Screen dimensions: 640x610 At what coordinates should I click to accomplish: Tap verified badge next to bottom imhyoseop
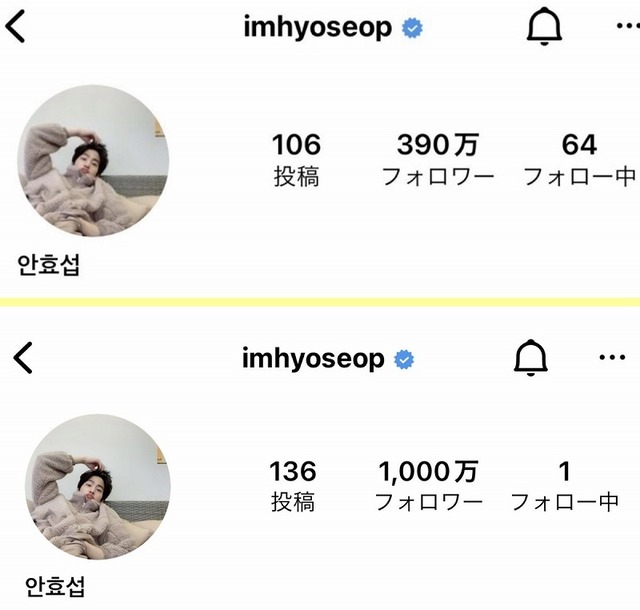(404, 359)
